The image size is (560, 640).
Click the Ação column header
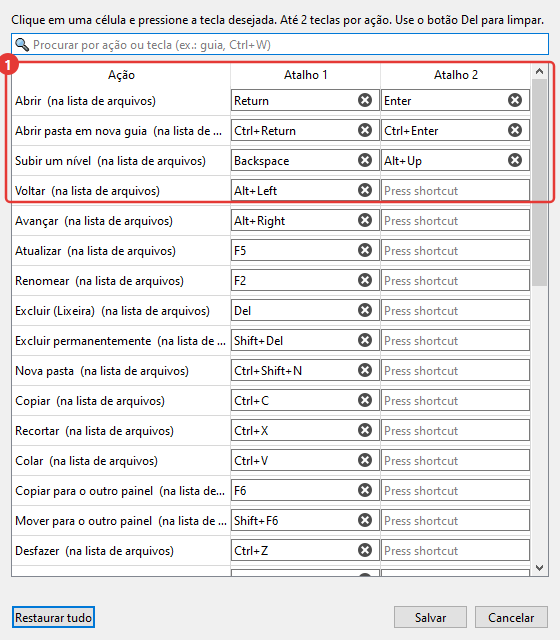(121, 75)
